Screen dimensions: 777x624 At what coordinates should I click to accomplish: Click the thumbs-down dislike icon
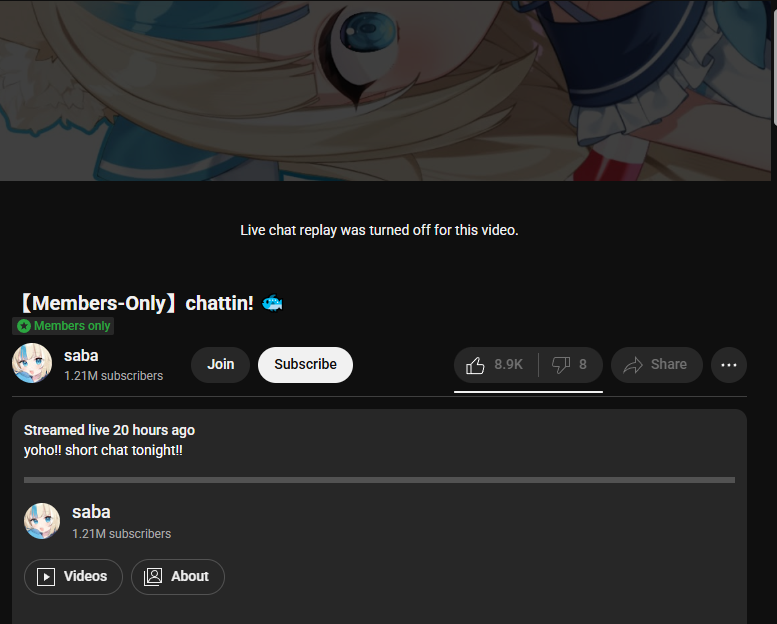[x=560, y=365]
